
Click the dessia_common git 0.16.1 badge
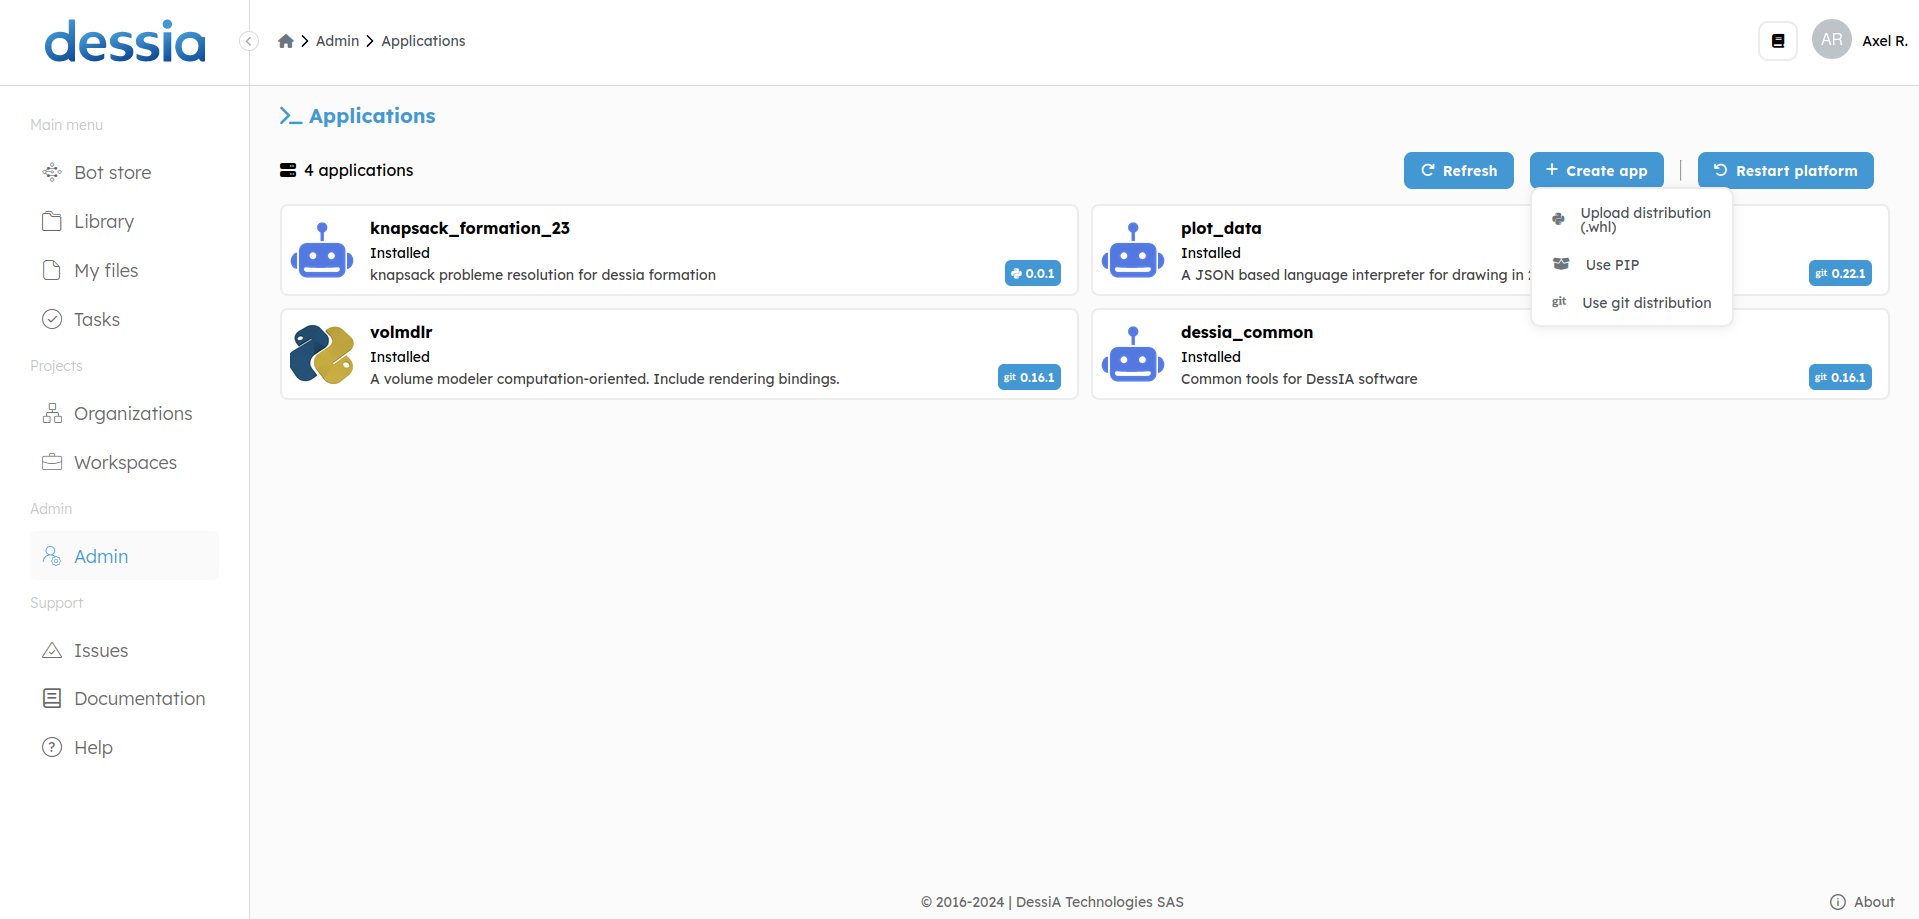[x=1840, y=377]
